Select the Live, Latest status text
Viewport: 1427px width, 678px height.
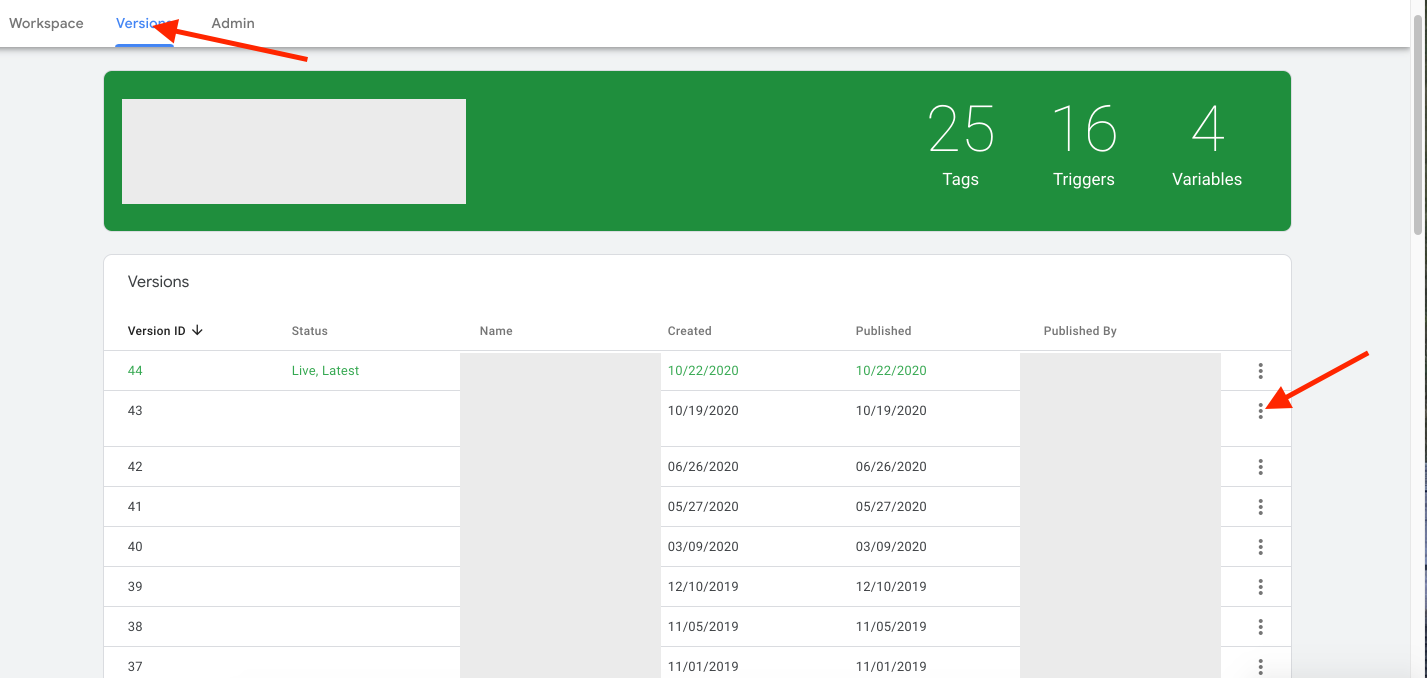325,371
